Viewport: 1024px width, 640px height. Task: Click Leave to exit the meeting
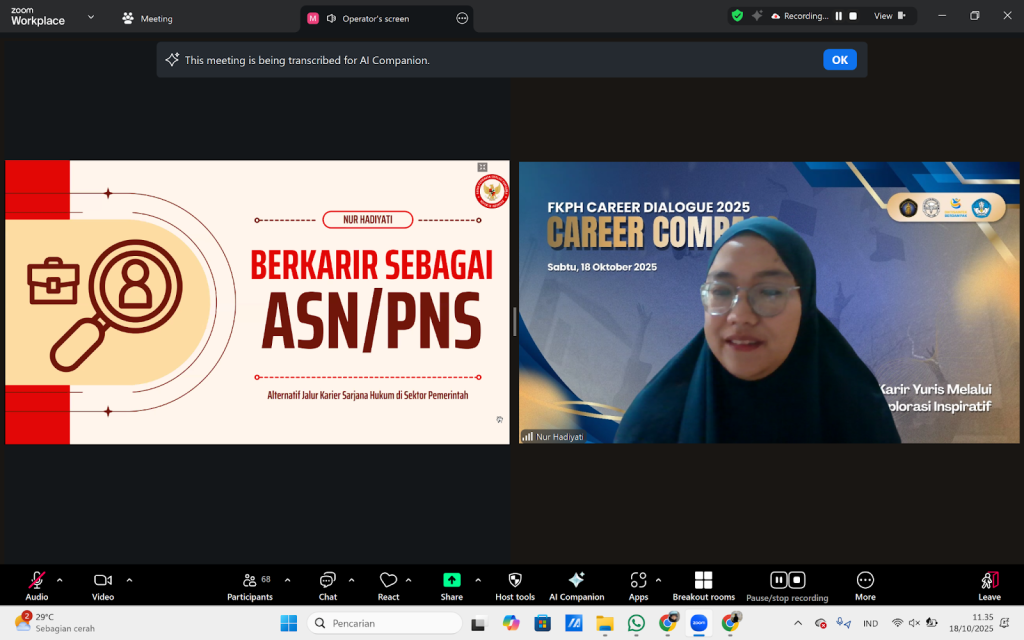point(989,584)
